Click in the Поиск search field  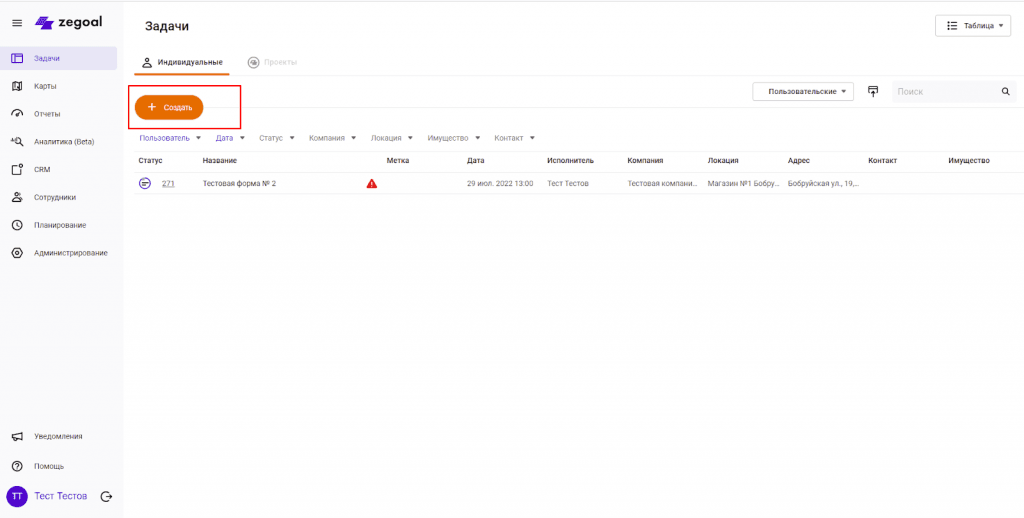(945, 92)
